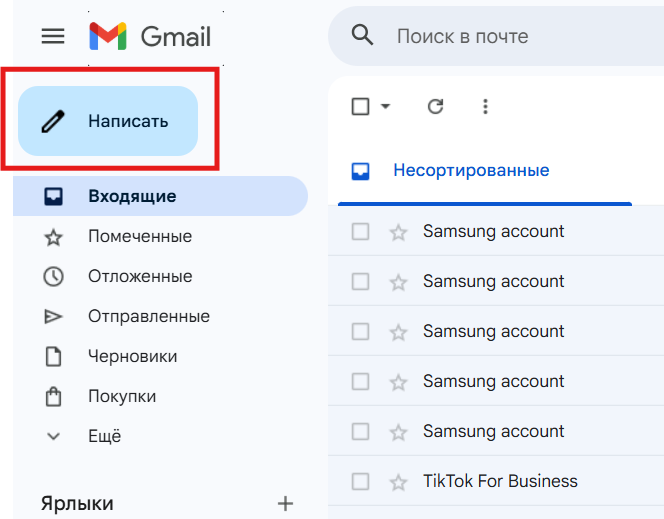Screen dimensions: 664x519
Task: Select the TikTok For Business email checkbox
Action: tap(360, 481)
